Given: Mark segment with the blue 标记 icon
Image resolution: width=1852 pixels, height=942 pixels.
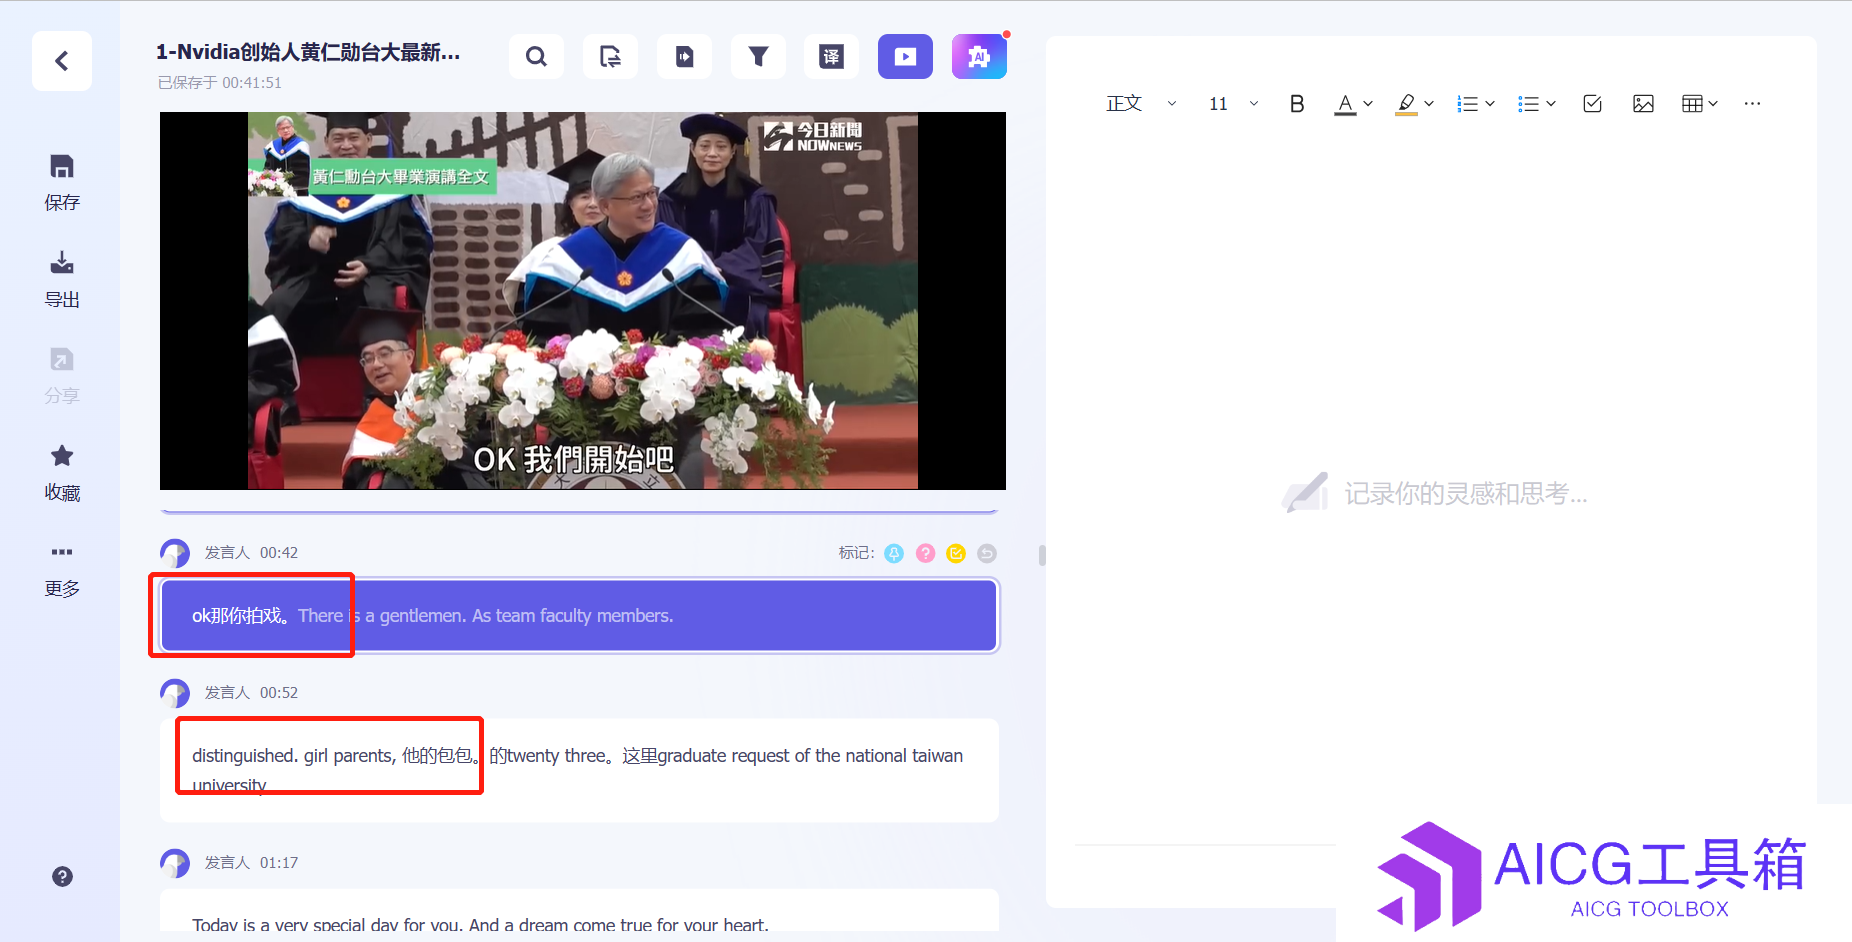Looking at the screenshot, I should tap(894, 553).
